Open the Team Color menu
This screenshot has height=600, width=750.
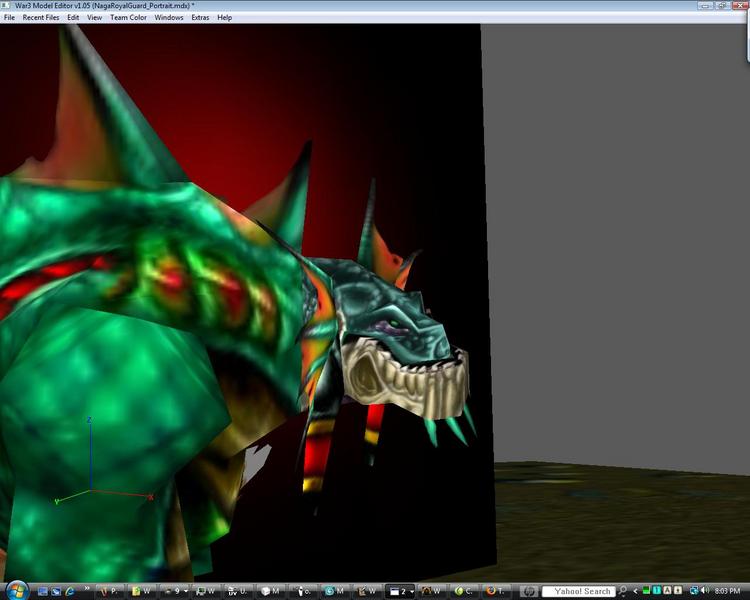(x=128, y=18)
